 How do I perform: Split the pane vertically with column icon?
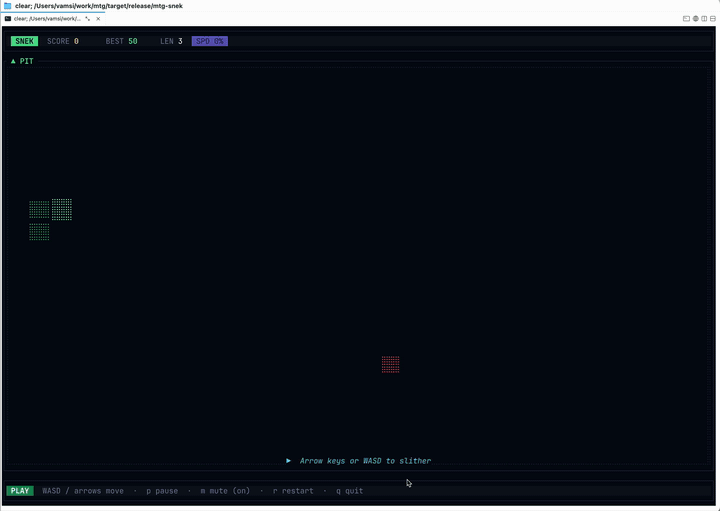[x=704, y=19]
